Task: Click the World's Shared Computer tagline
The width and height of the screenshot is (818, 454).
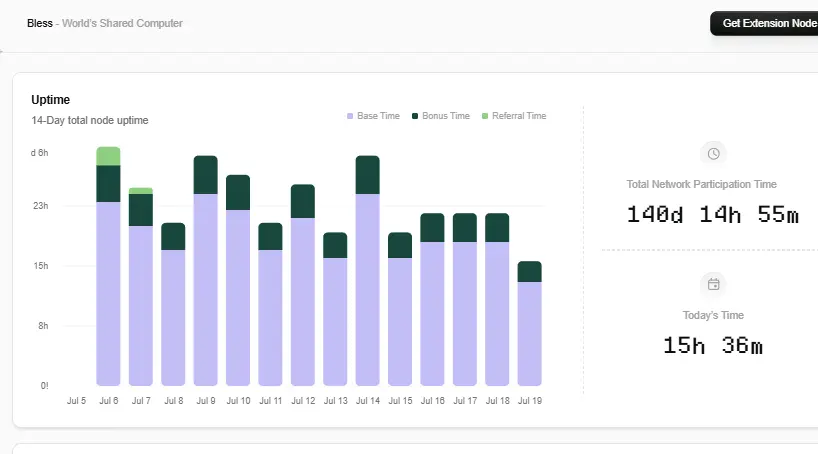Action: point(122,23)
